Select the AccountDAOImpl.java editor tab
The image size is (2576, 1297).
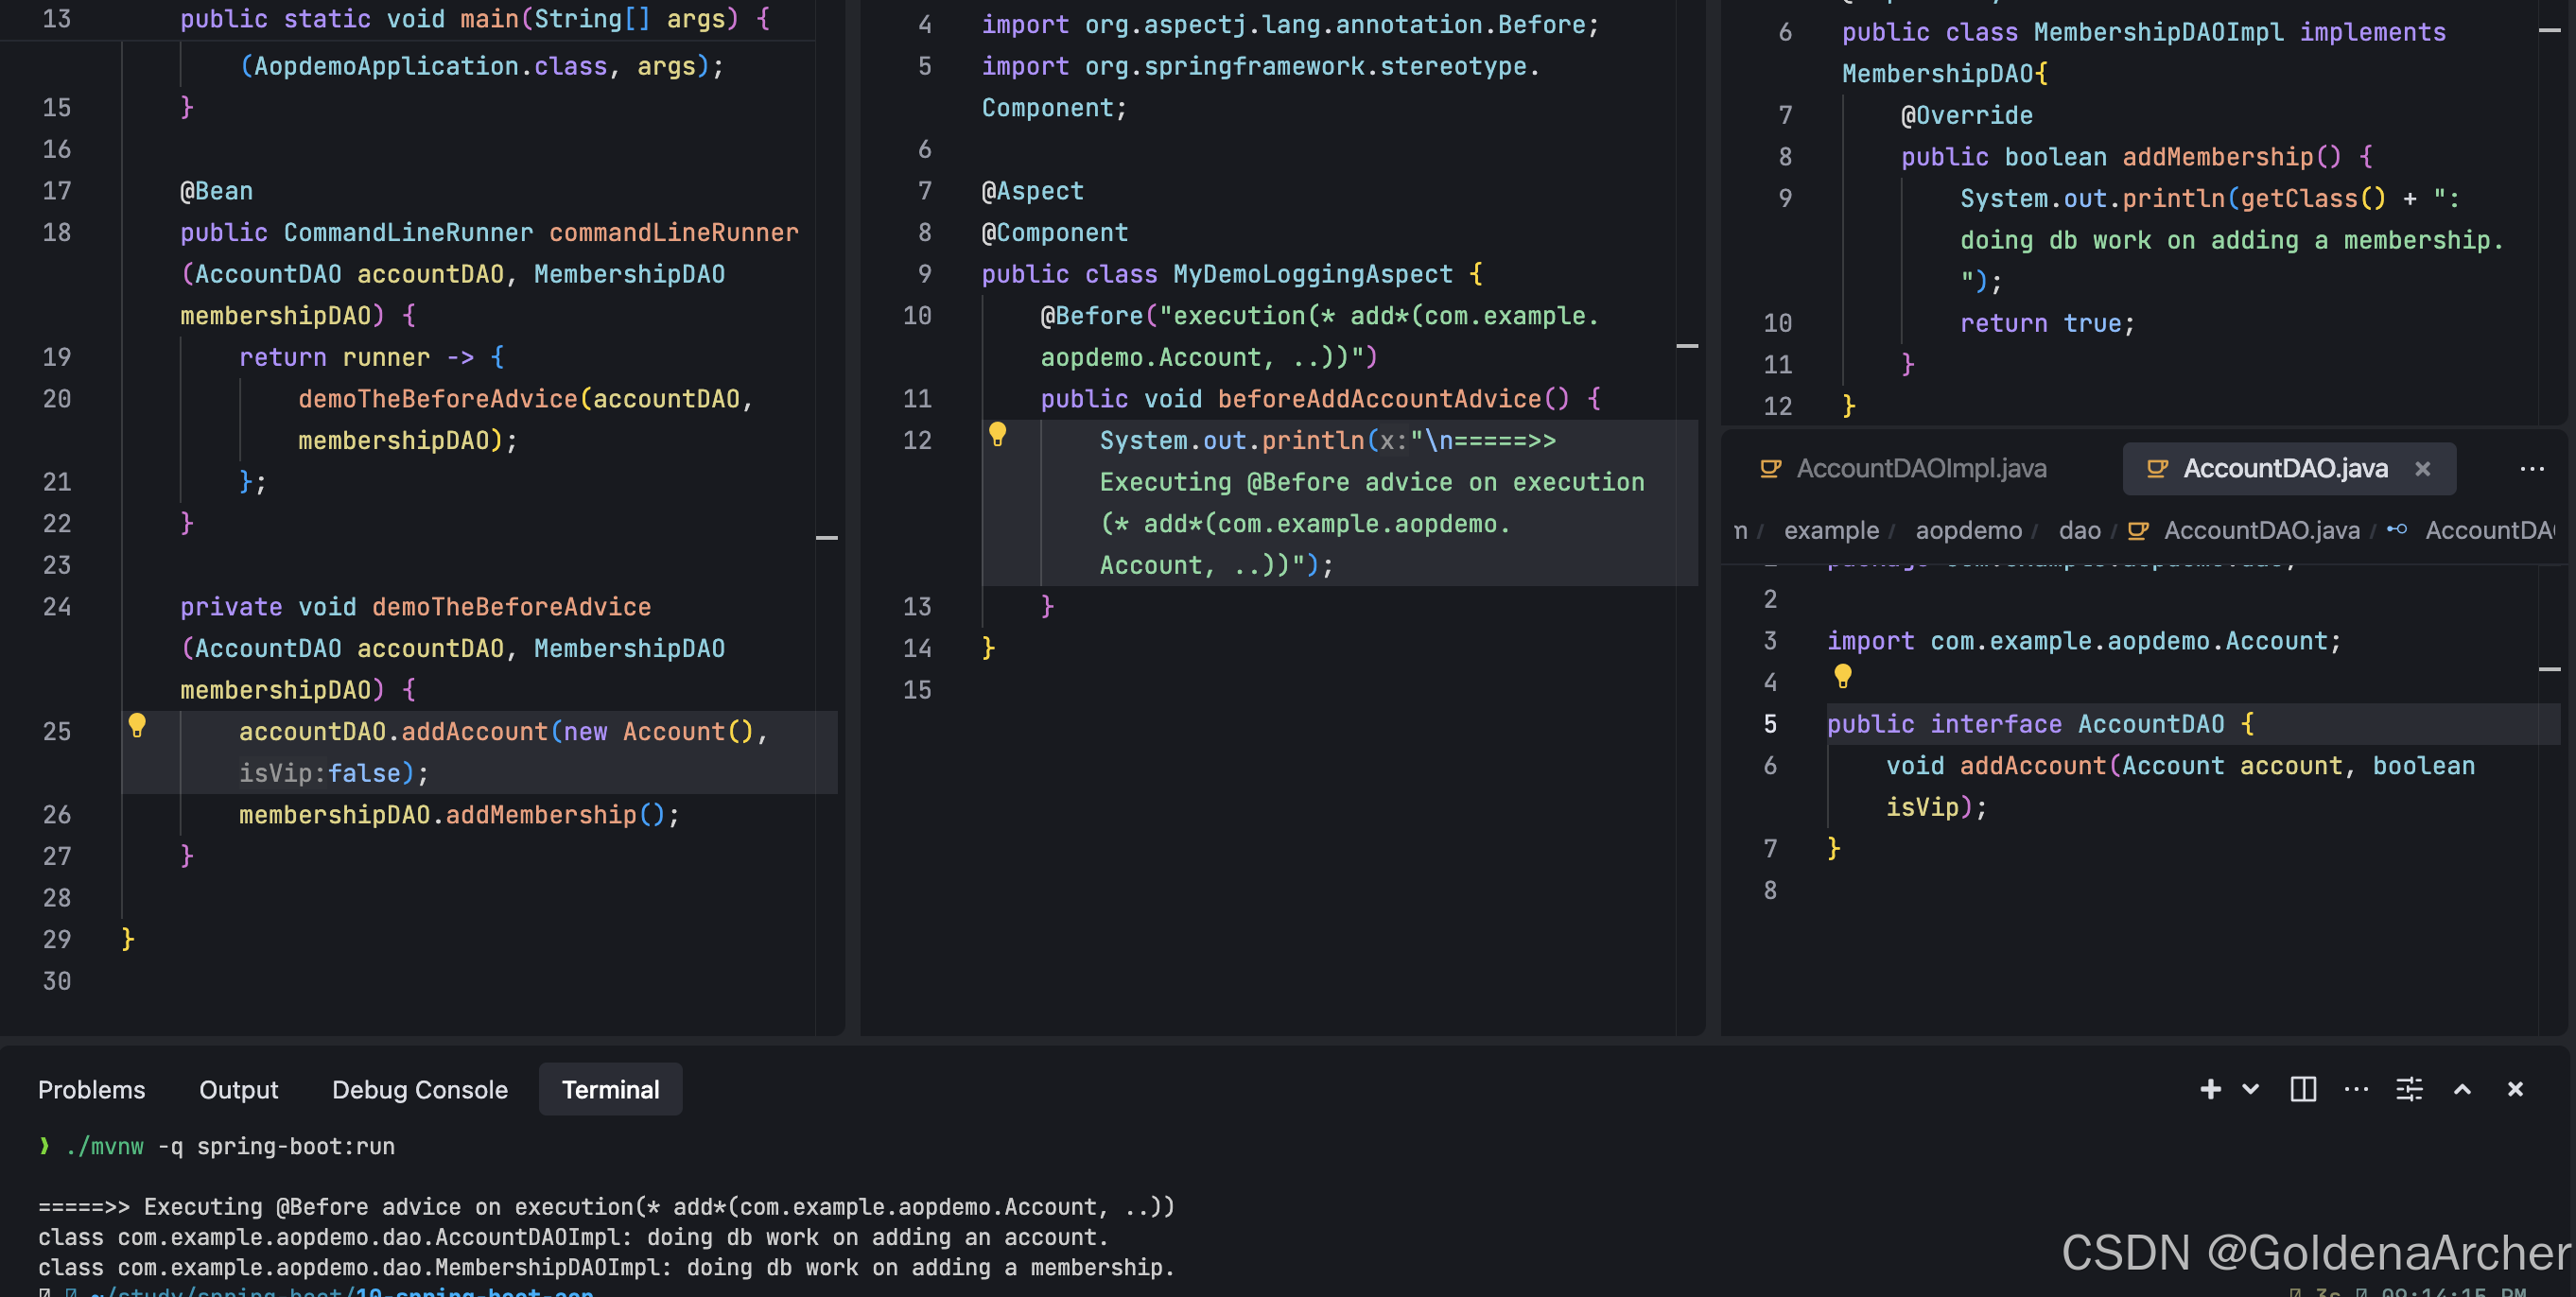(1920, 468)
